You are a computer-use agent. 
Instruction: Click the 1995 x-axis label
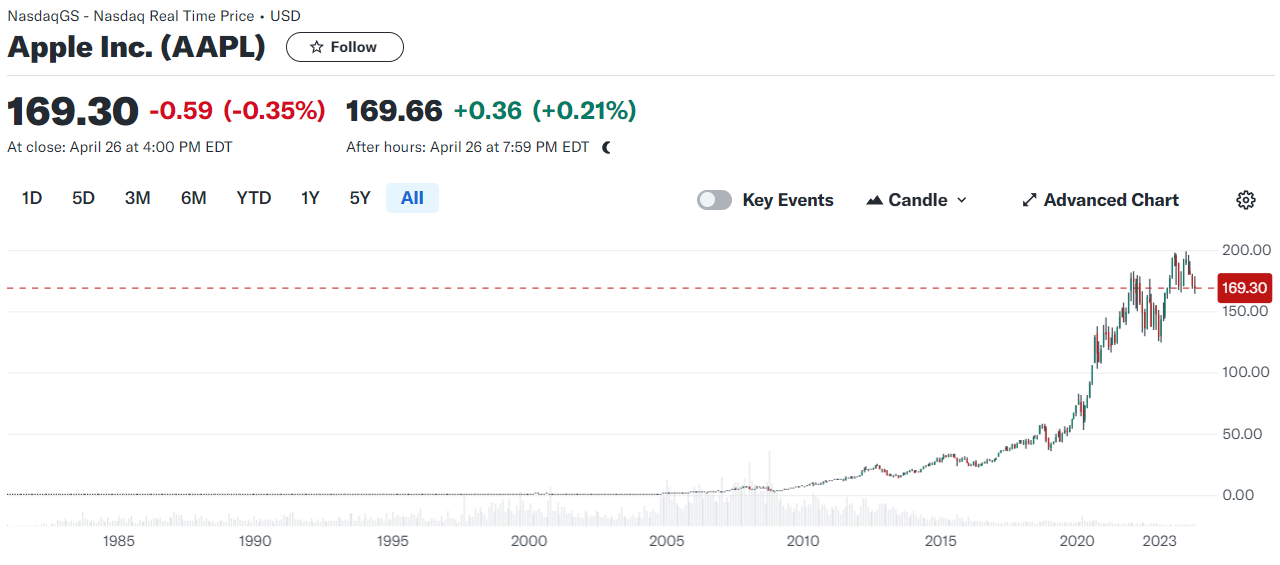click(x=393, y=541)
